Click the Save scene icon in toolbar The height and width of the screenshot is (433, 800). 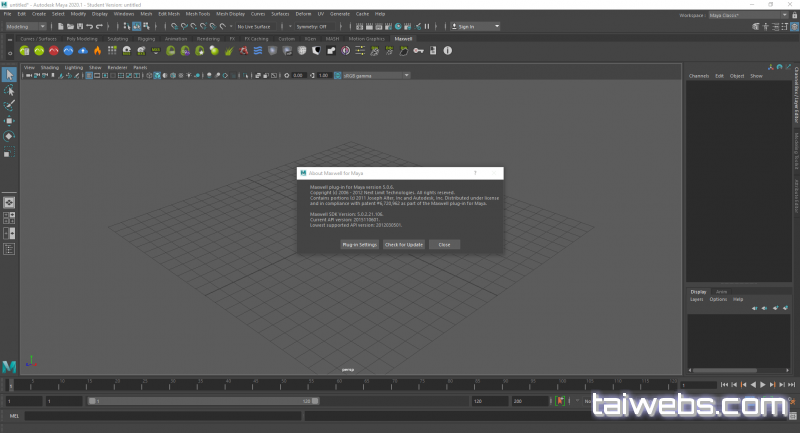[x=80, y=26]
